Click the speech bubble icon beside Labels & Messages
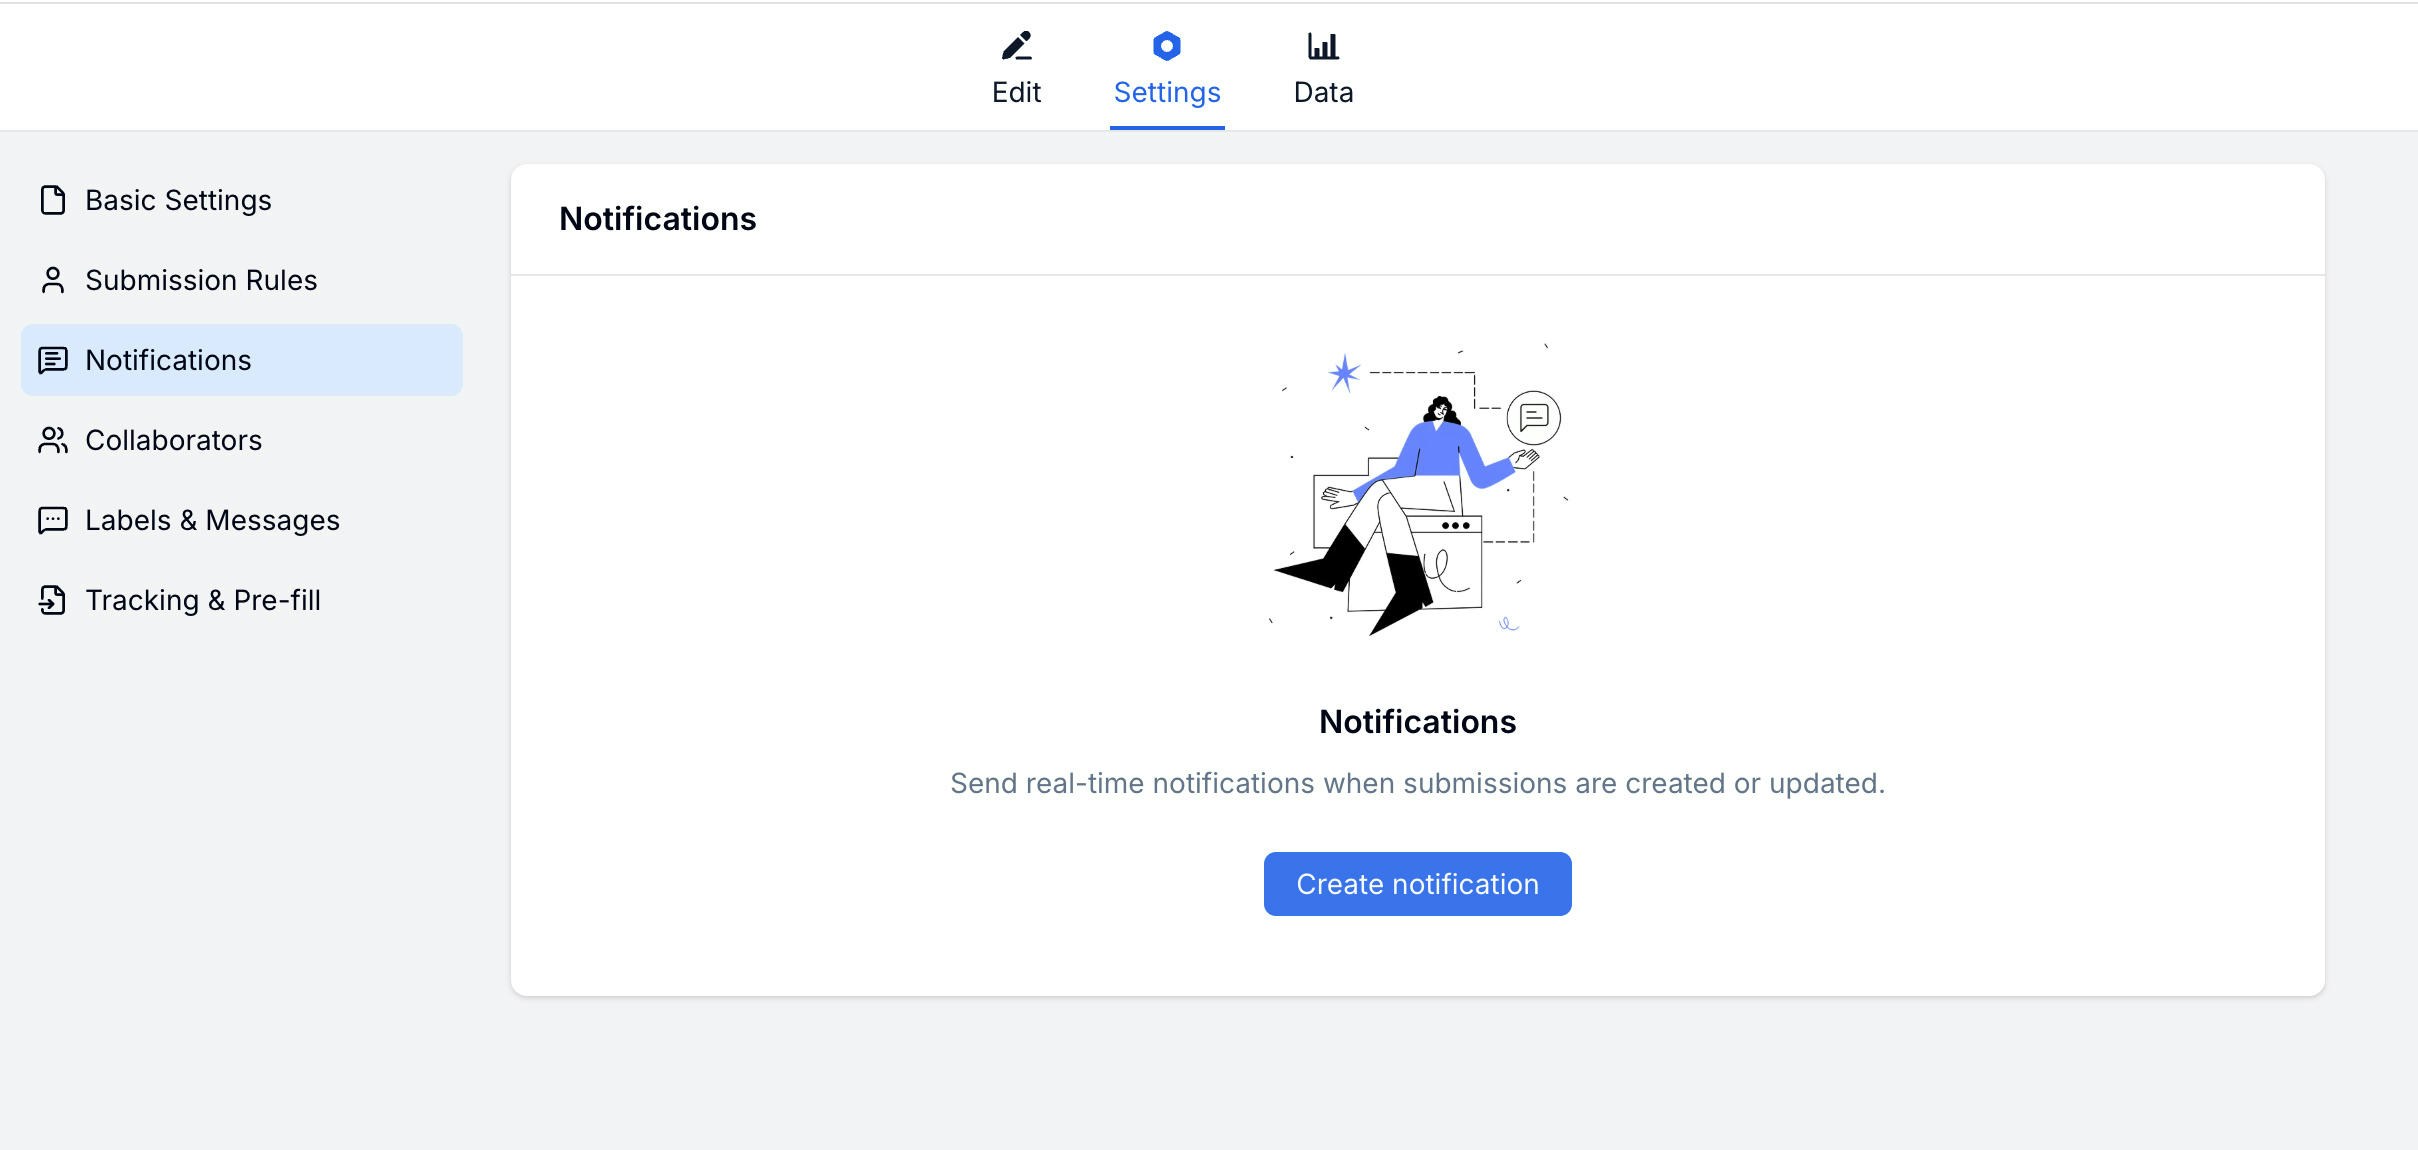The width and height of the screenshot is (2418, 1150). click(52, 520)
